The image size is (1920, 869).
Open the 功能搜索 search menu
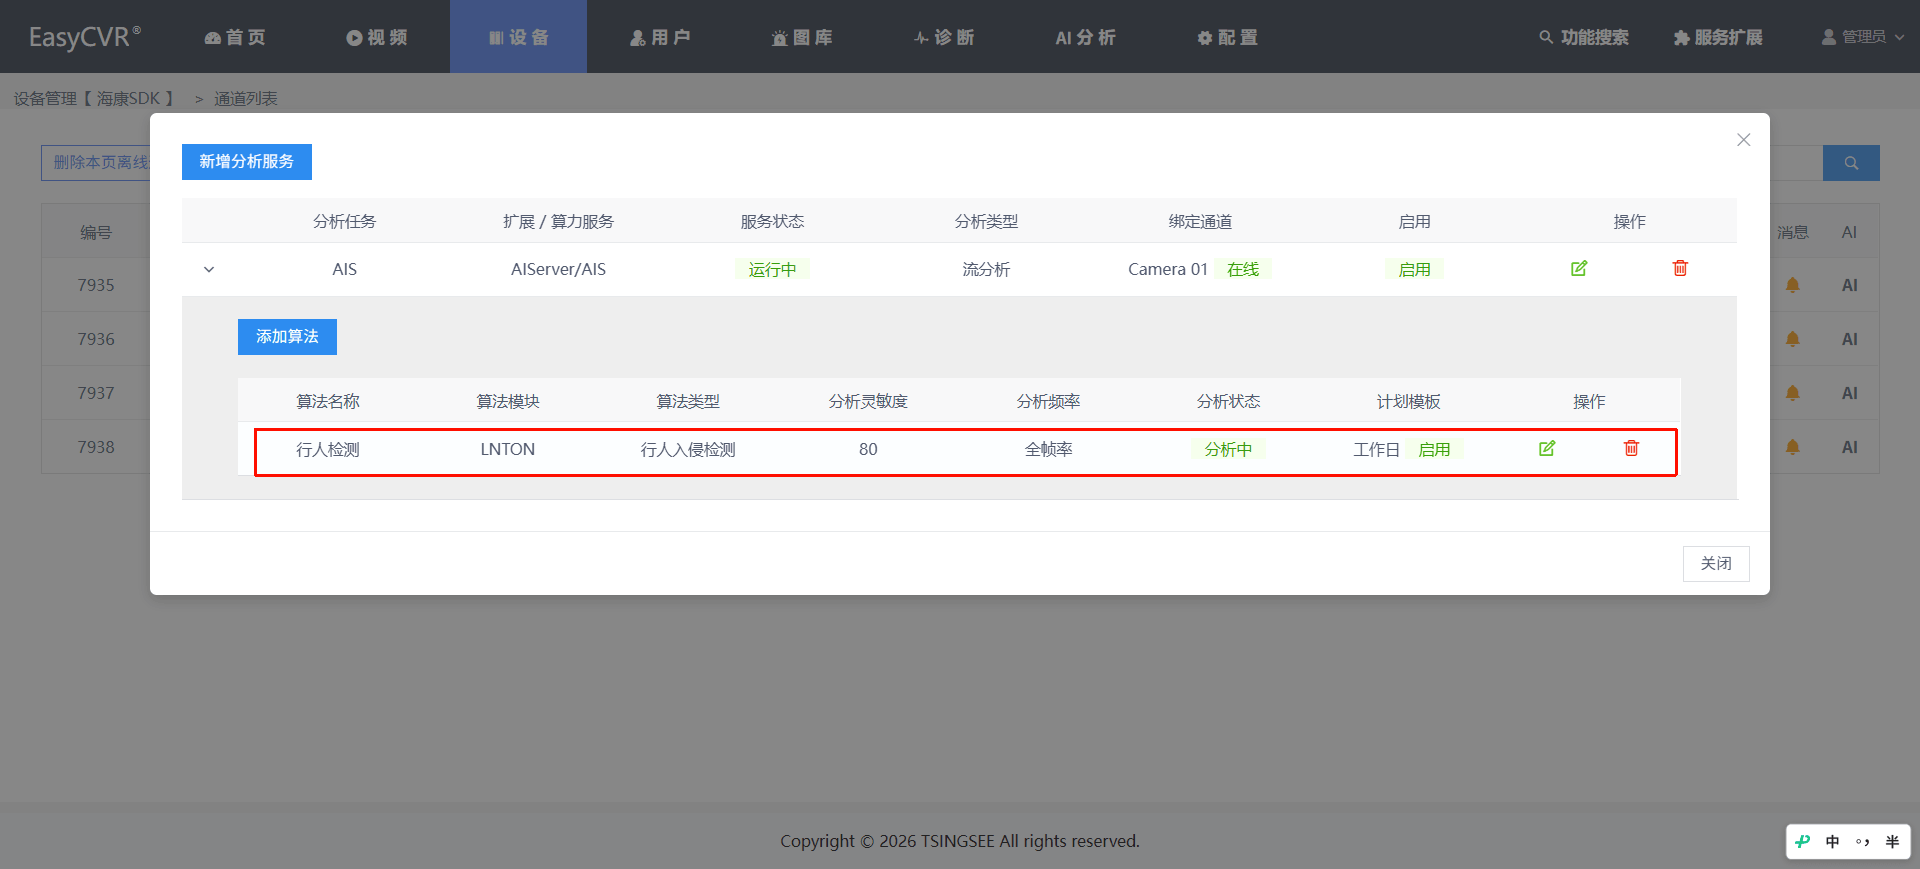(x=1583, y=37)
